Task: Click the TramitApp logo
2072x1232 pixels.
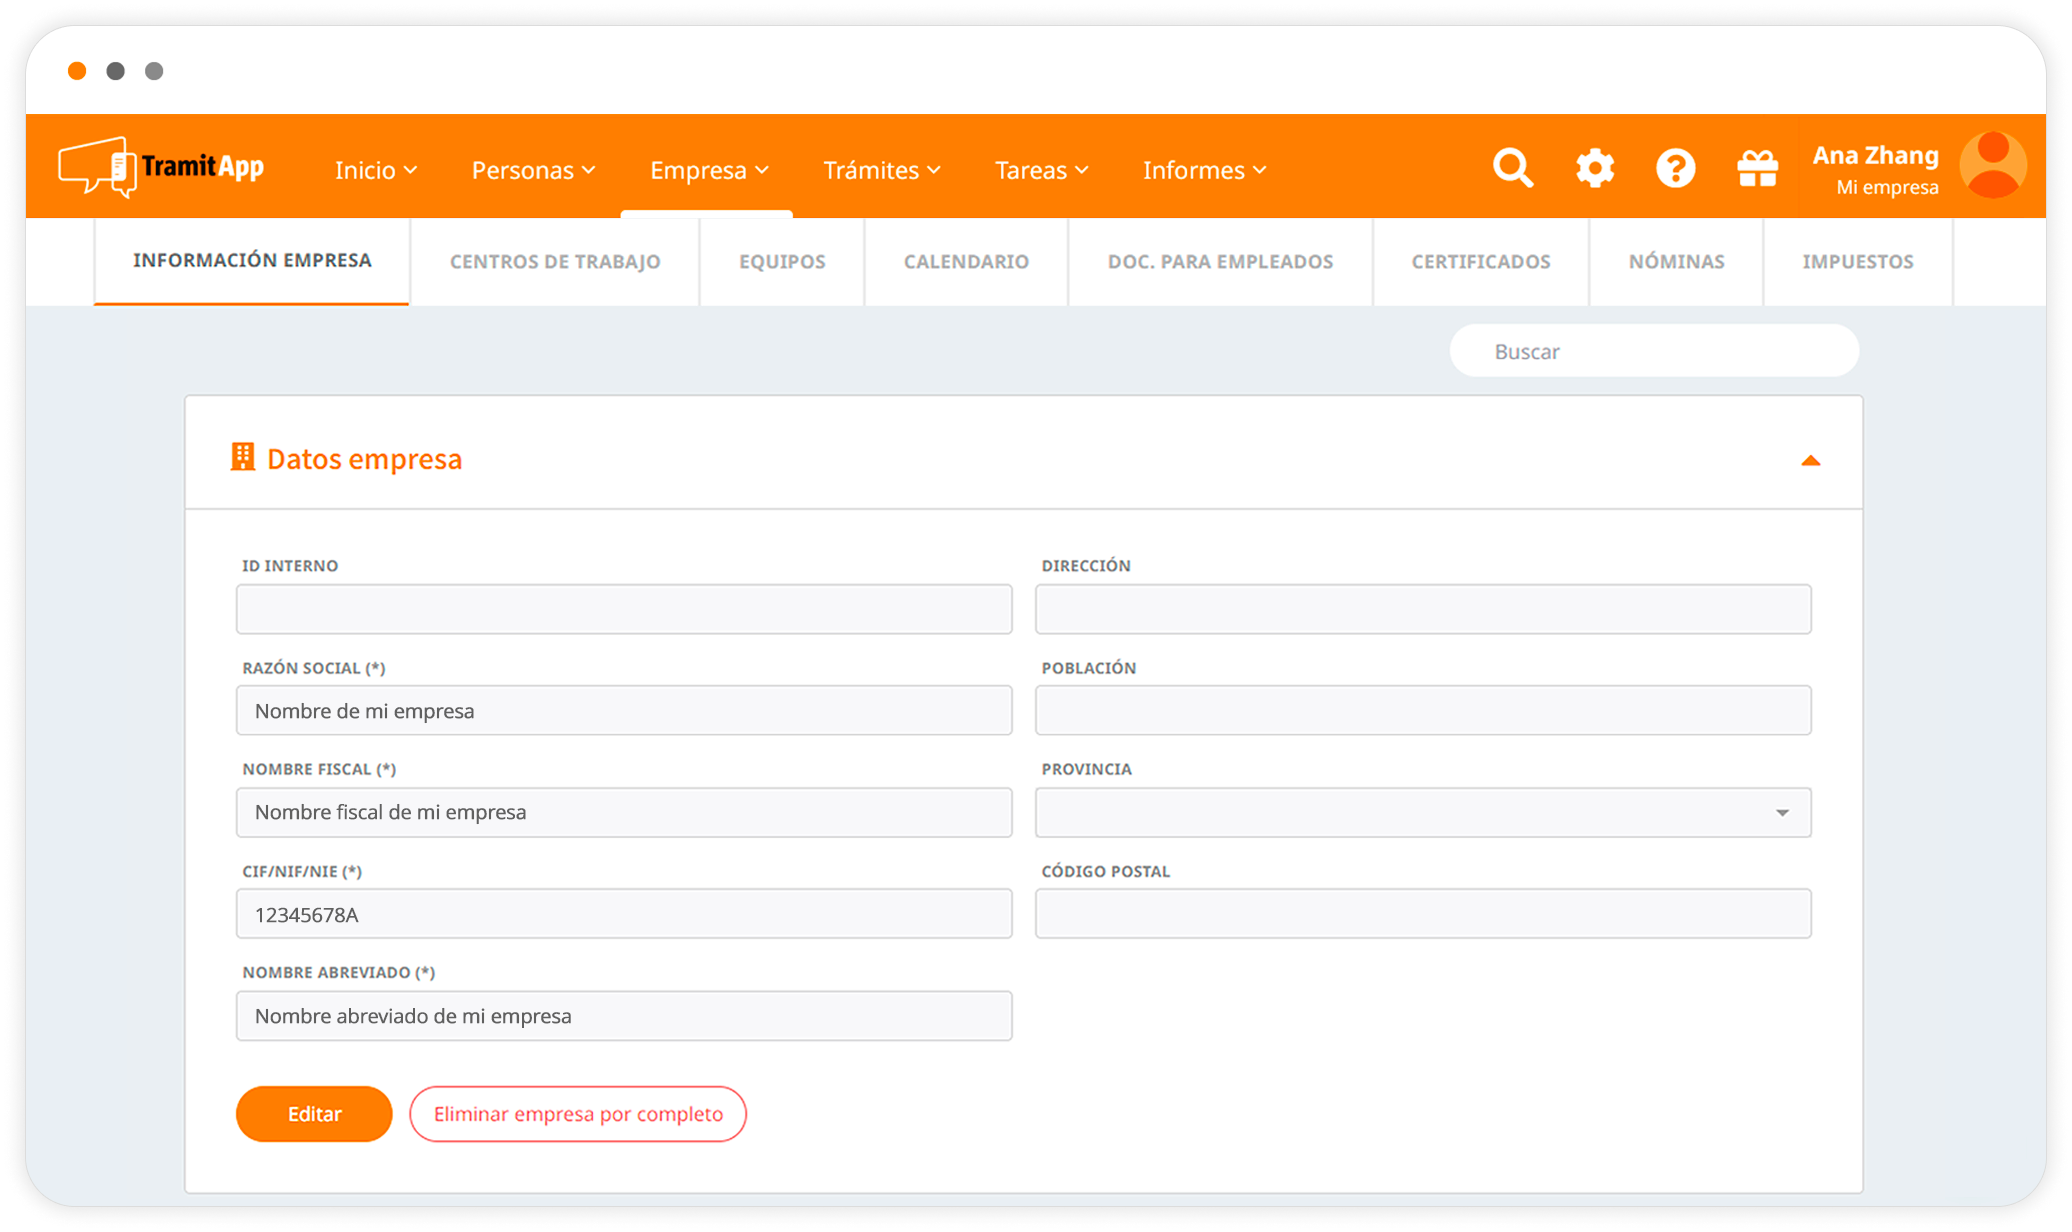Action: click(161, 167)
